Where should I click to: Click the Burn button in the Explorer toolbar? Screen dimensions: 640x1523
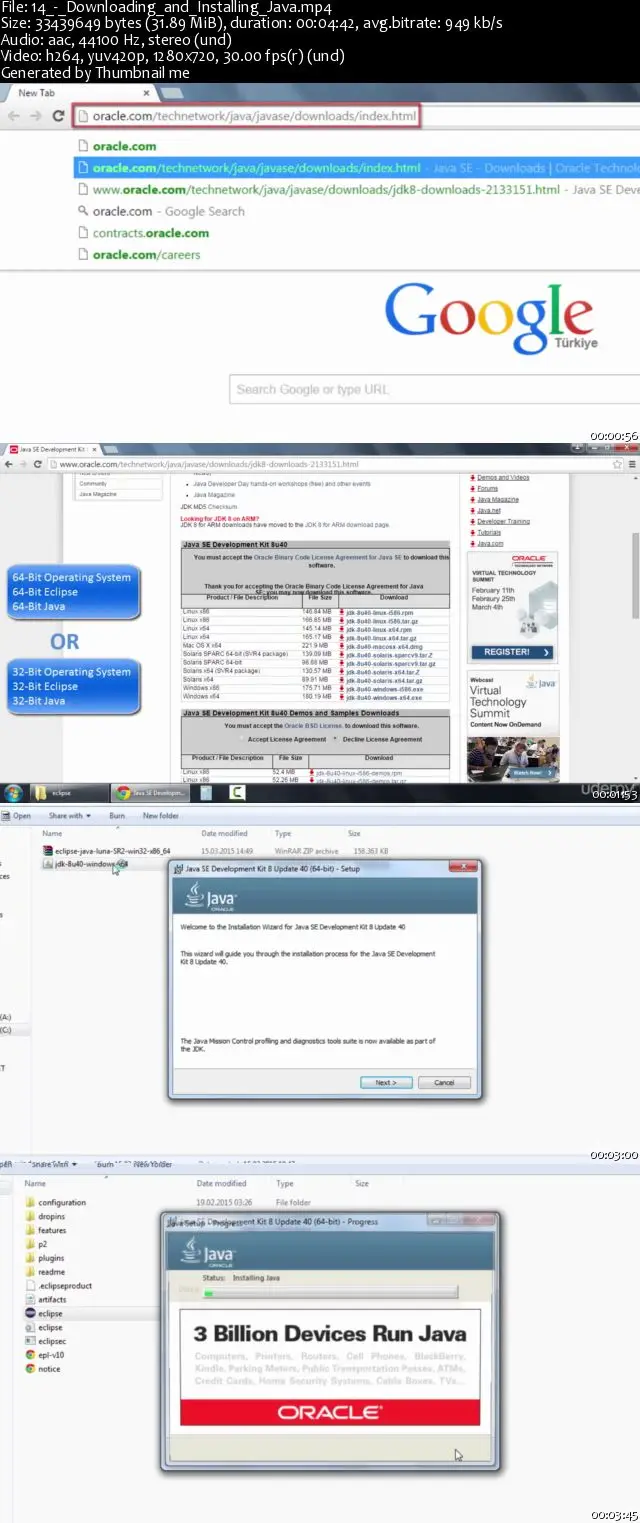click(x=116, y=816)
